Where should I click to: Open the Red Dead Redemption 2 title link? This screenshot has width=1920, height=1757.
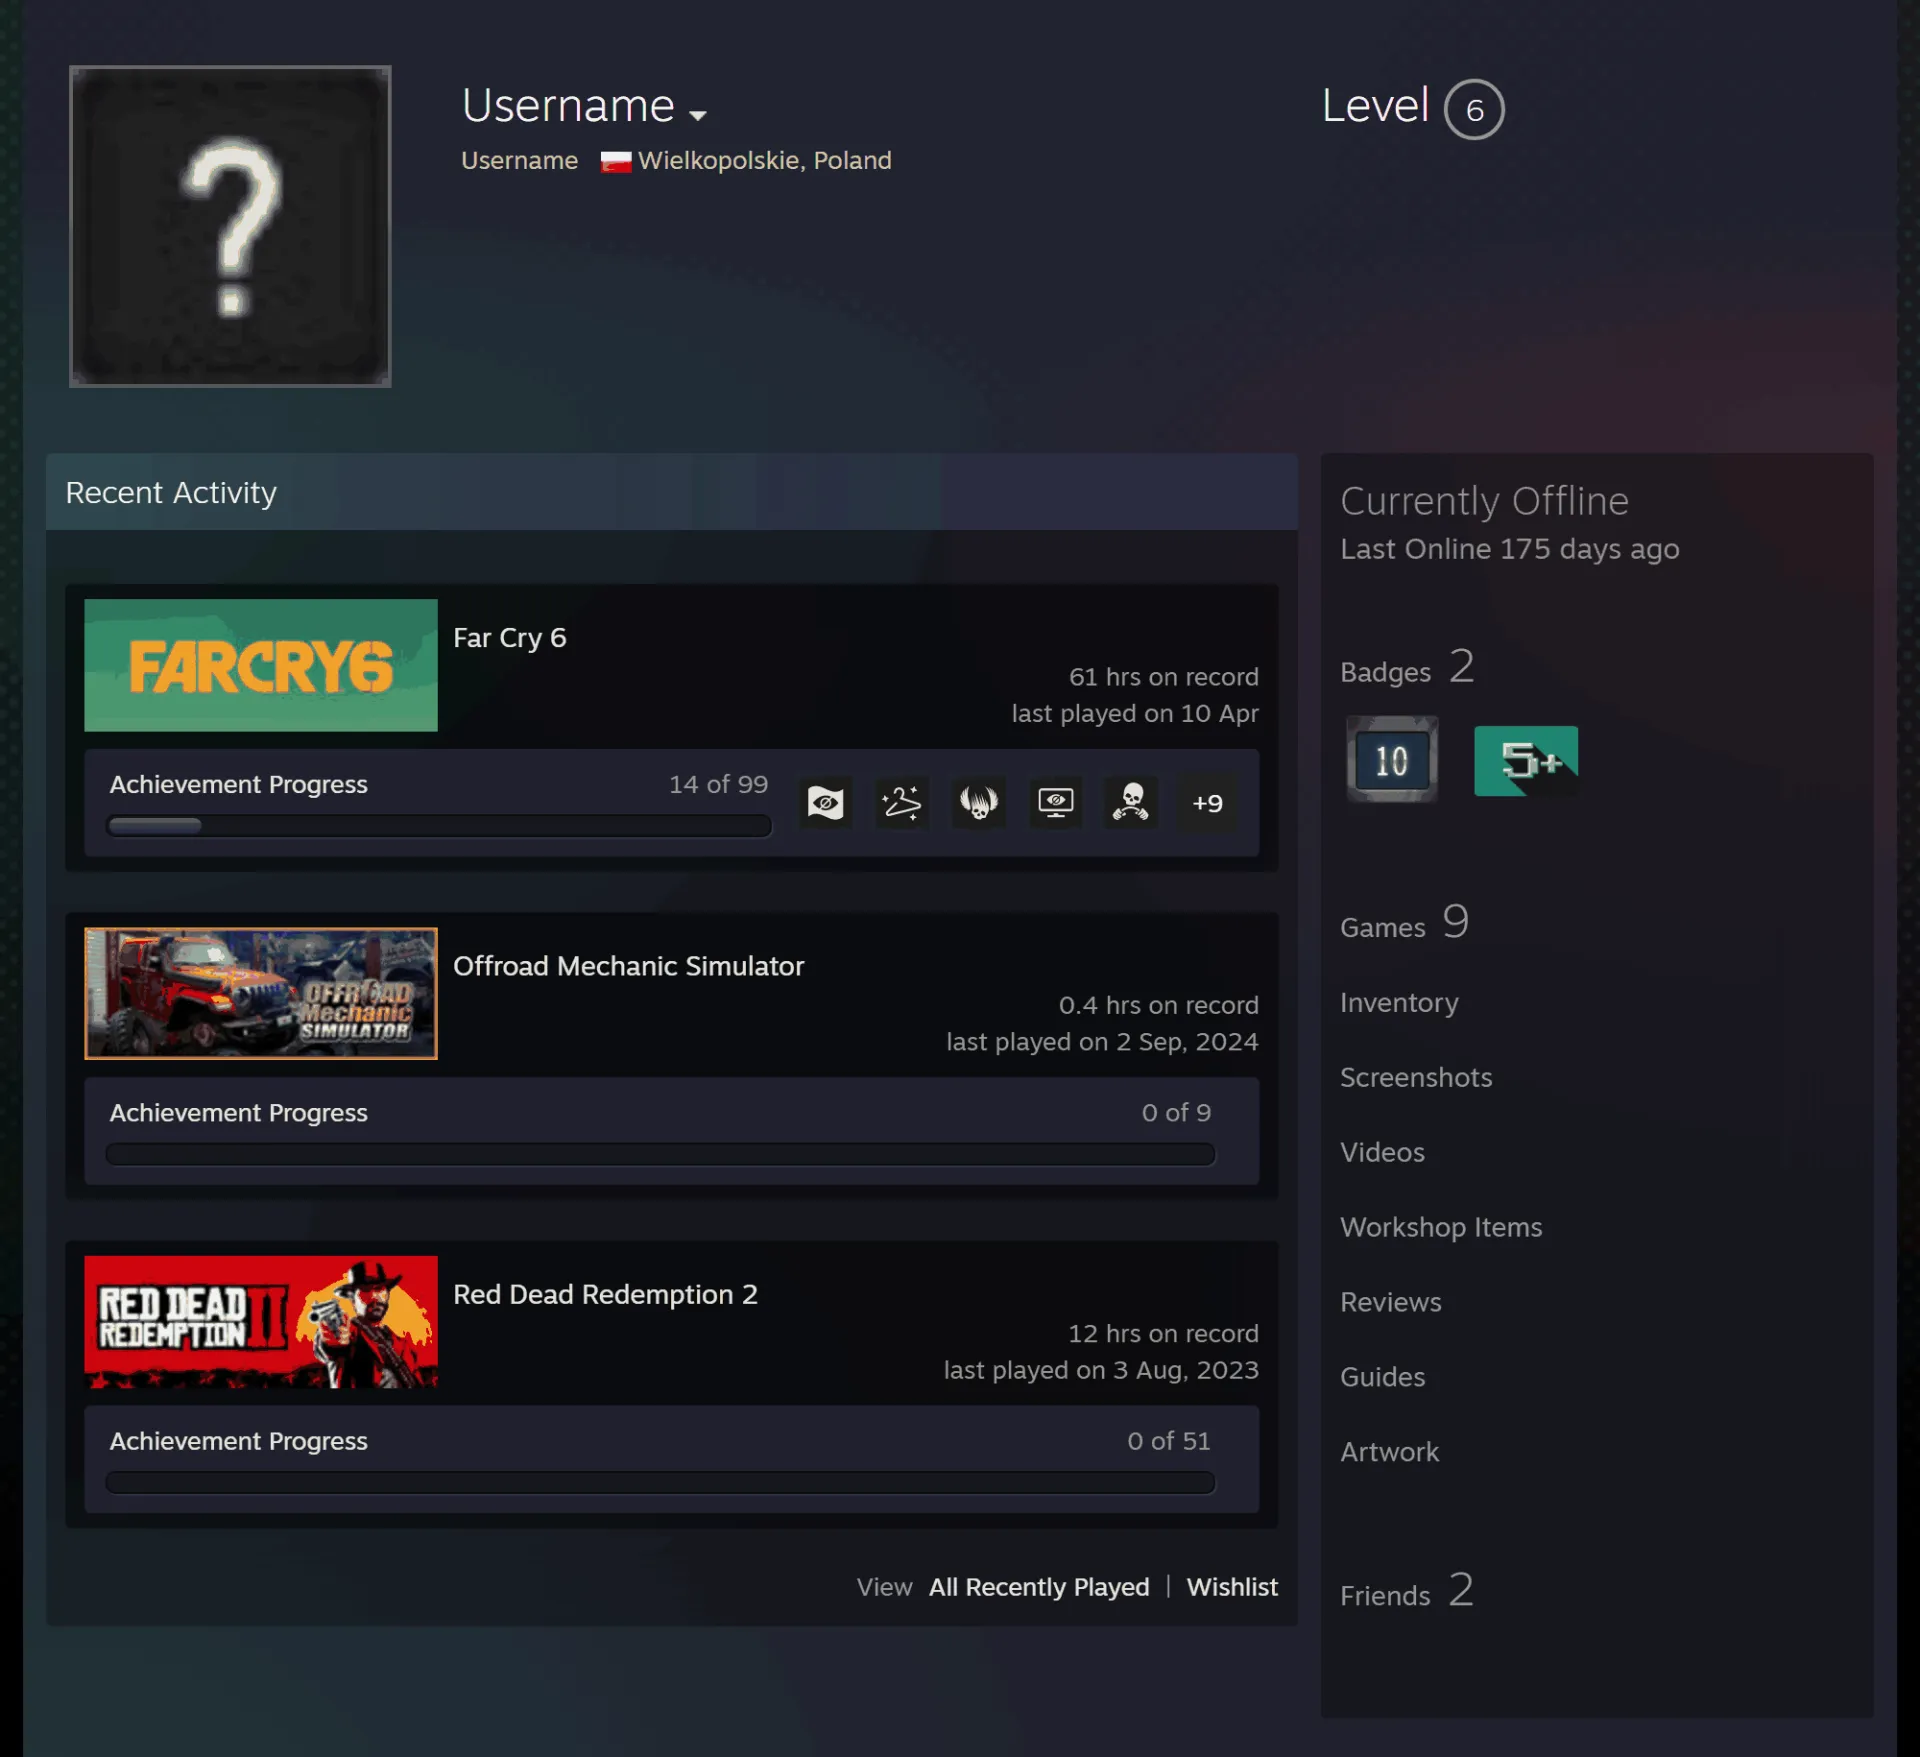coord(605,1294)
